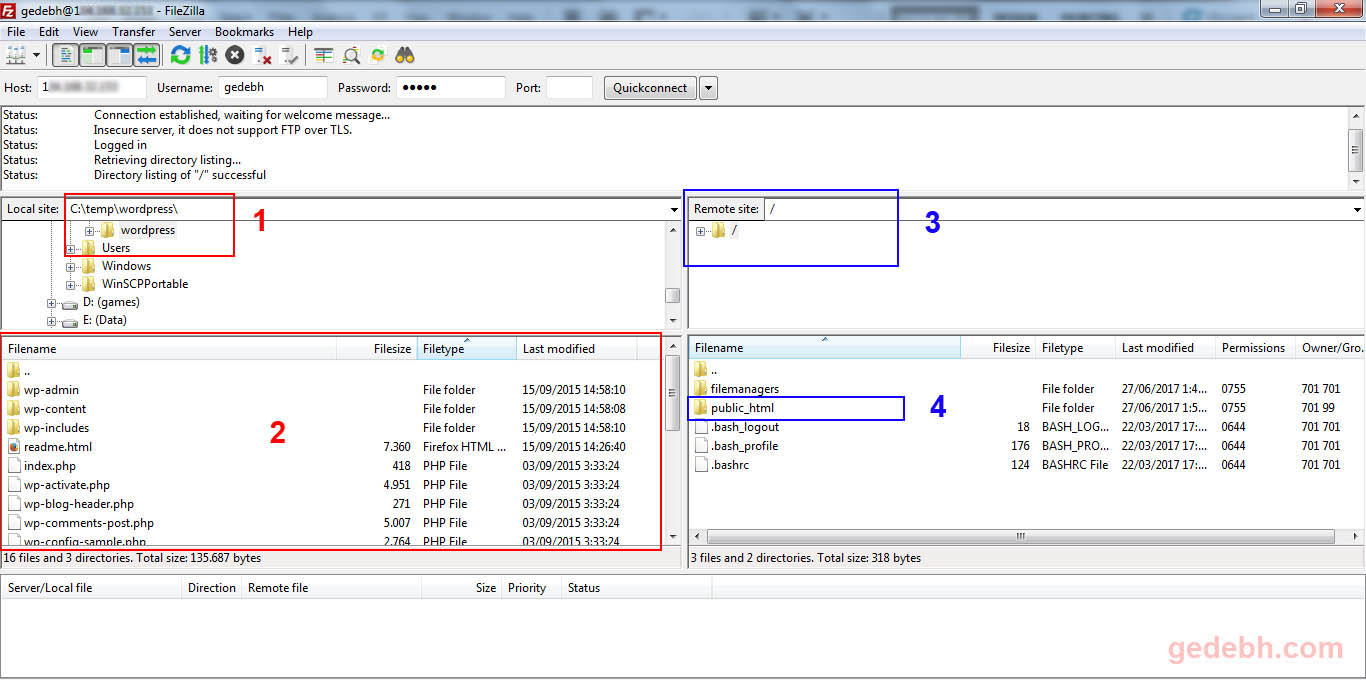Sort remote files by Permissions column

pos(1254,348)
